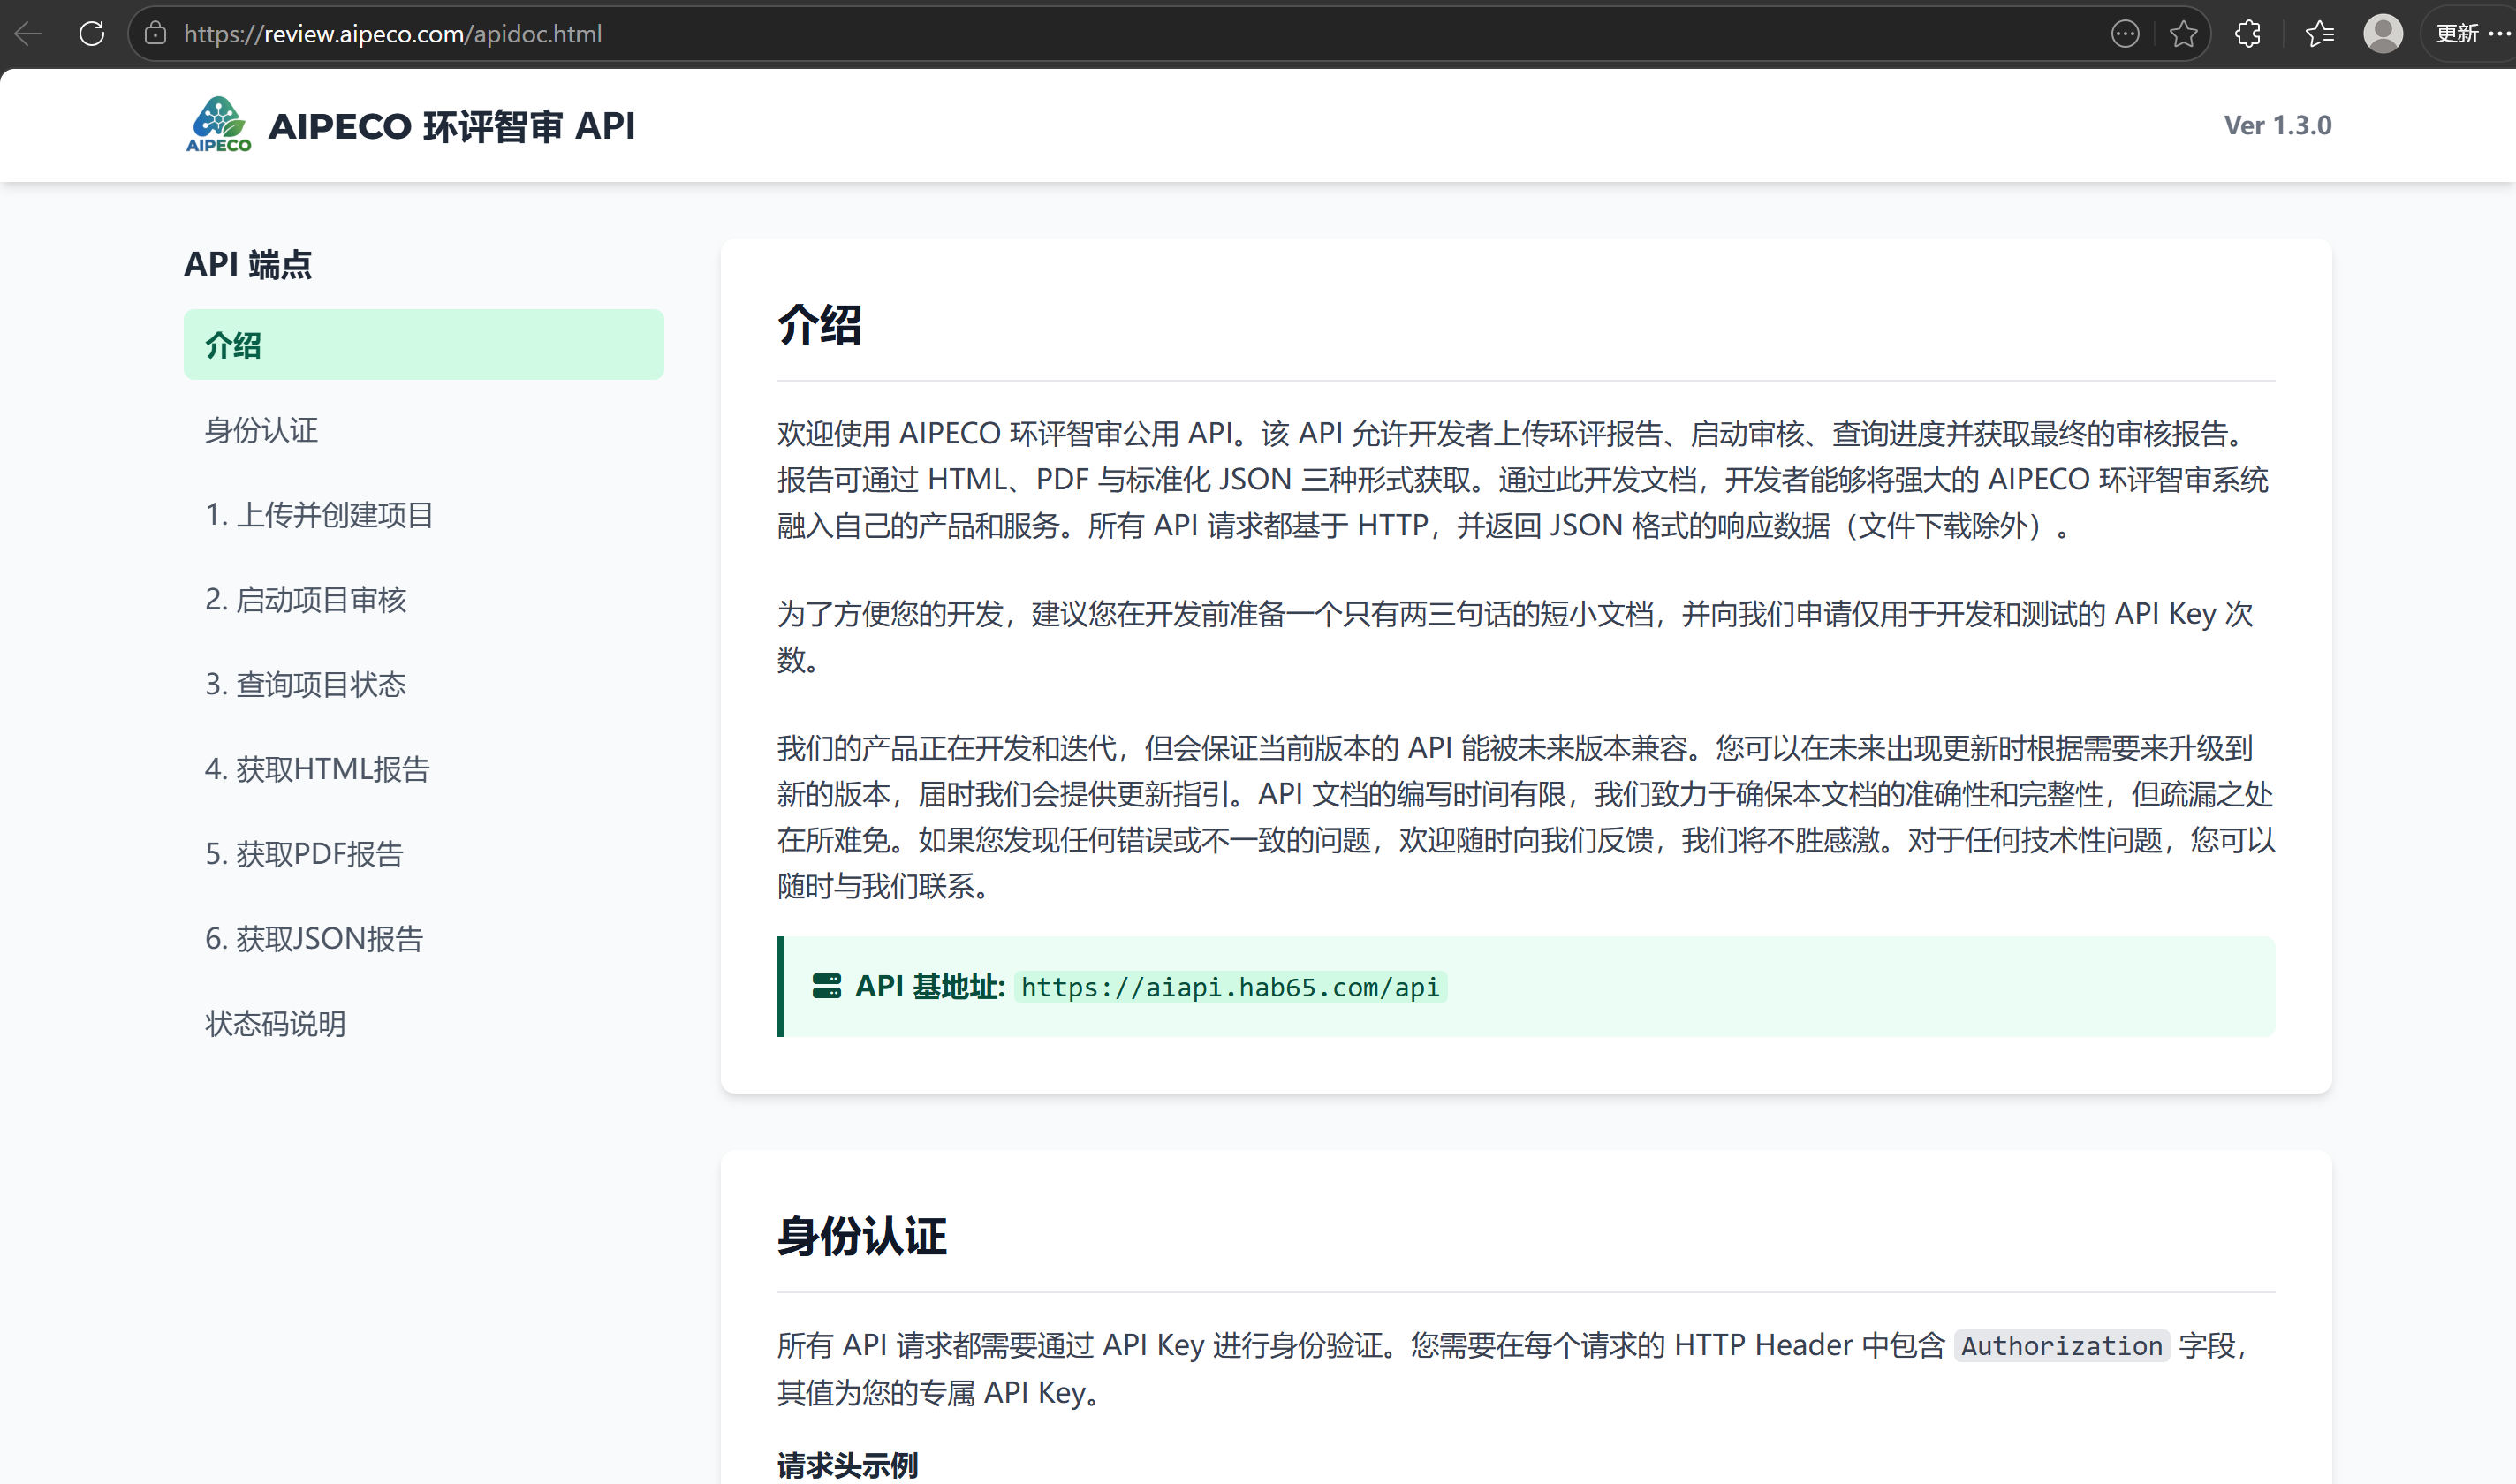Image resolution: width=2516 pixels, height=1484 pixels.
Task: Click the address bar URL field
Action: point(1100,33)
